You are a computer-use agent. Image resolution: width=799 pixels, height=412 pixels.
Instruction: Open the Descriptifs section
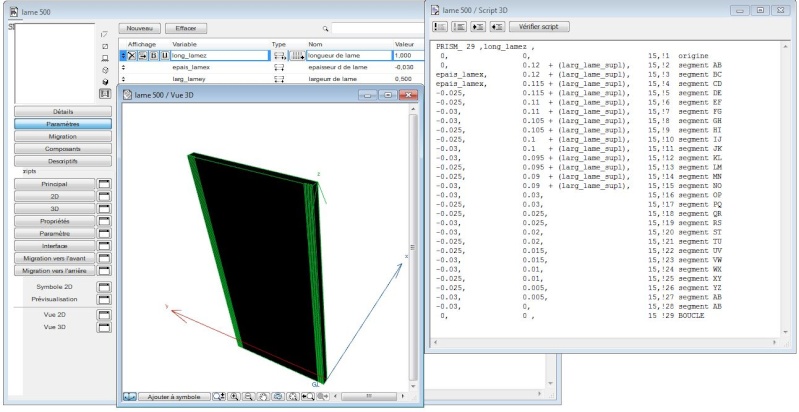coord(63,161)
